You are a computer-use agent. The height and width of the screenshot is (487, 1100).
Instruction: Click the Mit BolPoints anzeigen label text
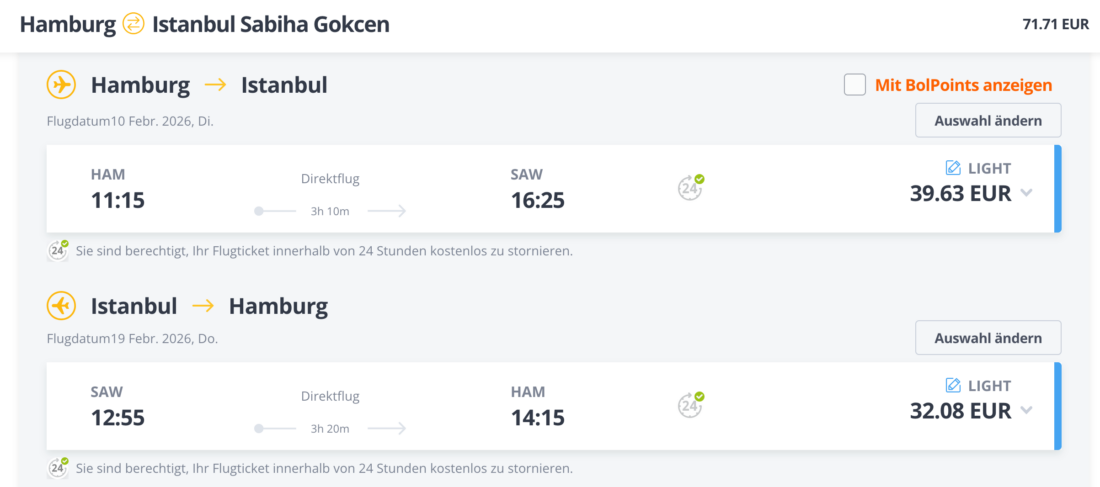[963, 85]
